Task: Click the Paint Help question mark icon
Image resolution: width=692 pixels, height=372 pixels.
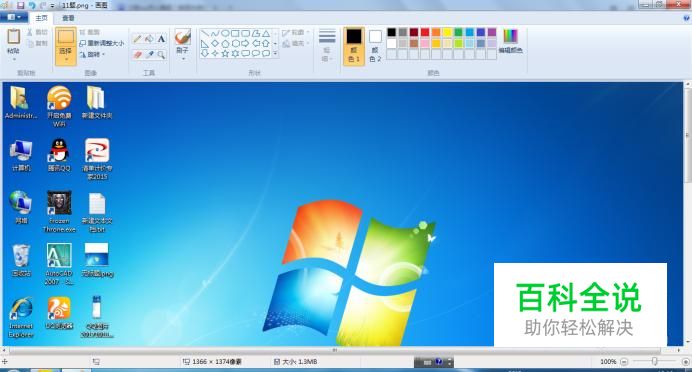Action: click(x=686, y=18)
